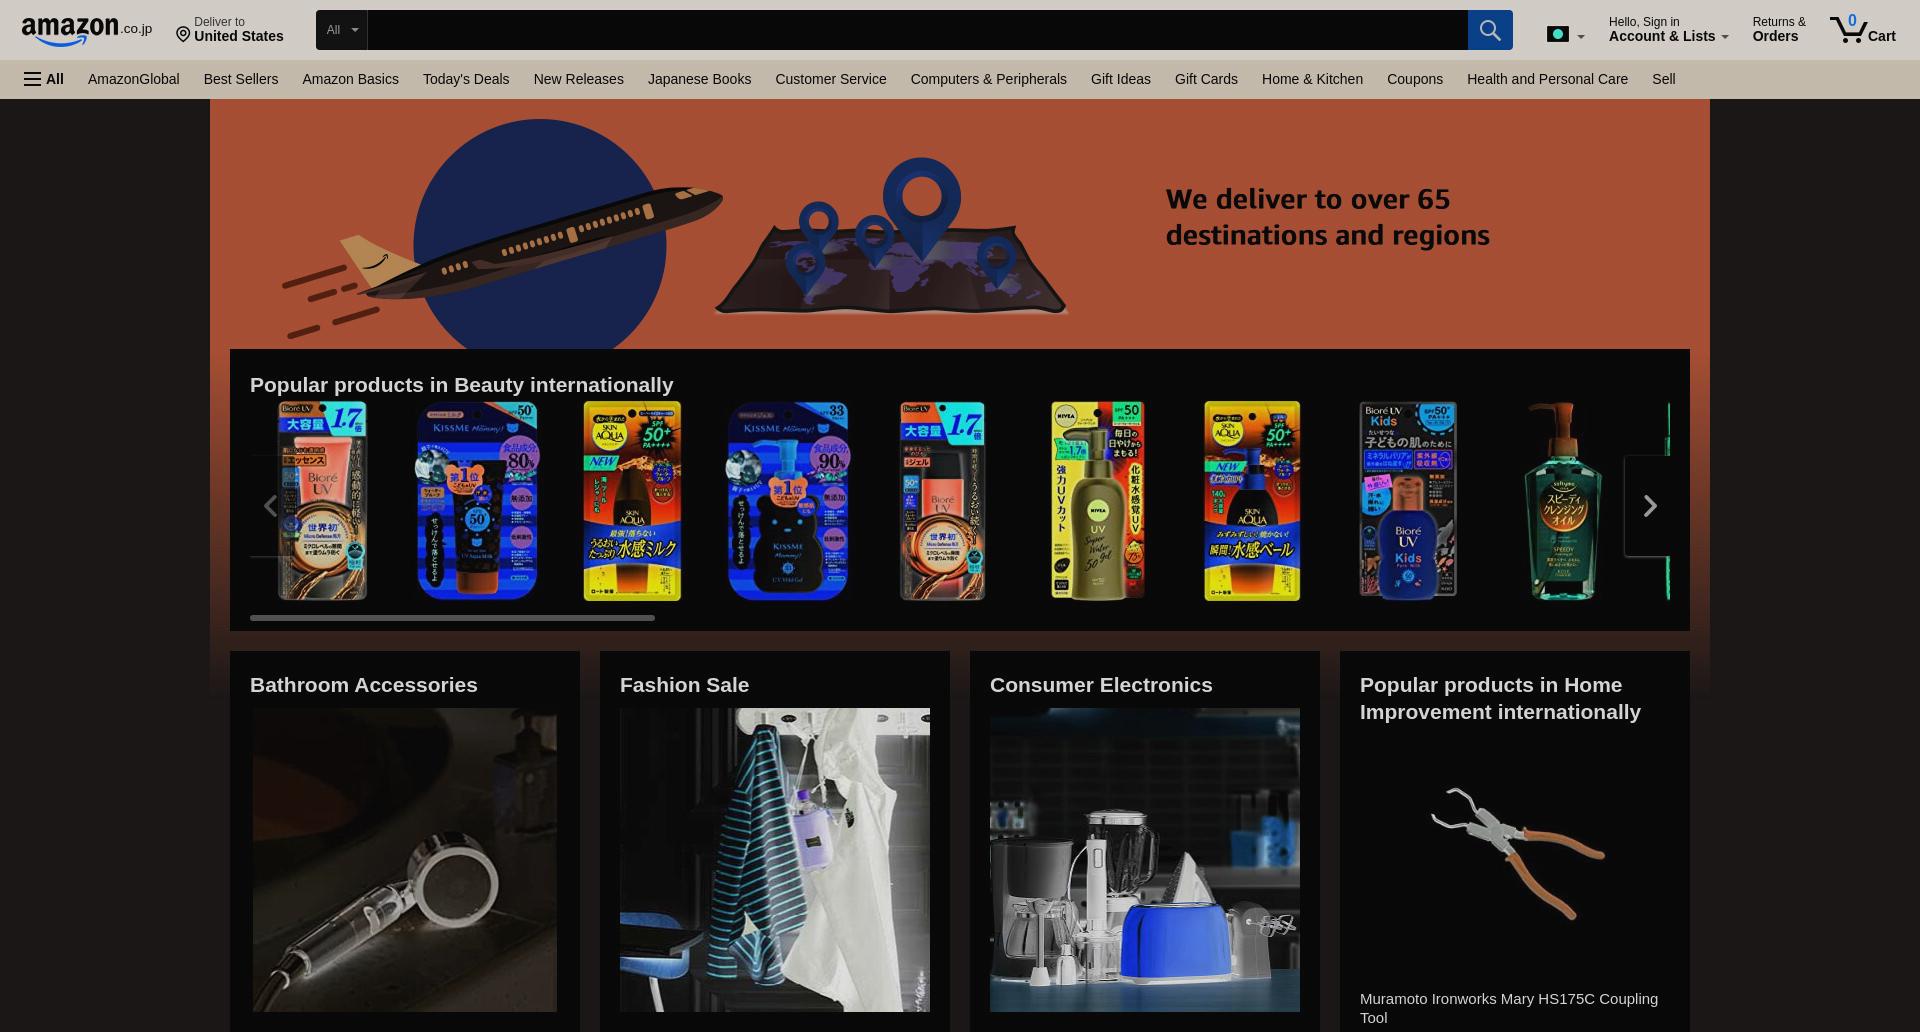The width and height of the screenshot is (1920, 1032).
Task: Click the search magnifier button
Action: [x=1489, y=30]
